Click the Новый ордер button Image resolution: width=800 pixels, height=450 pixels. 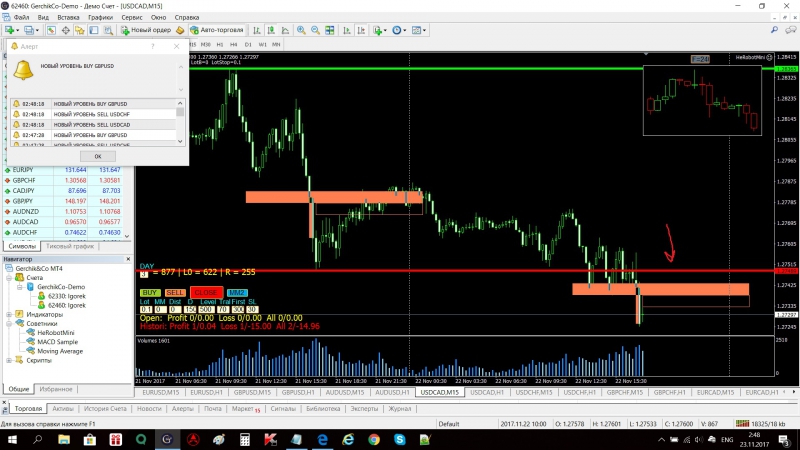[x=146, y=30]
